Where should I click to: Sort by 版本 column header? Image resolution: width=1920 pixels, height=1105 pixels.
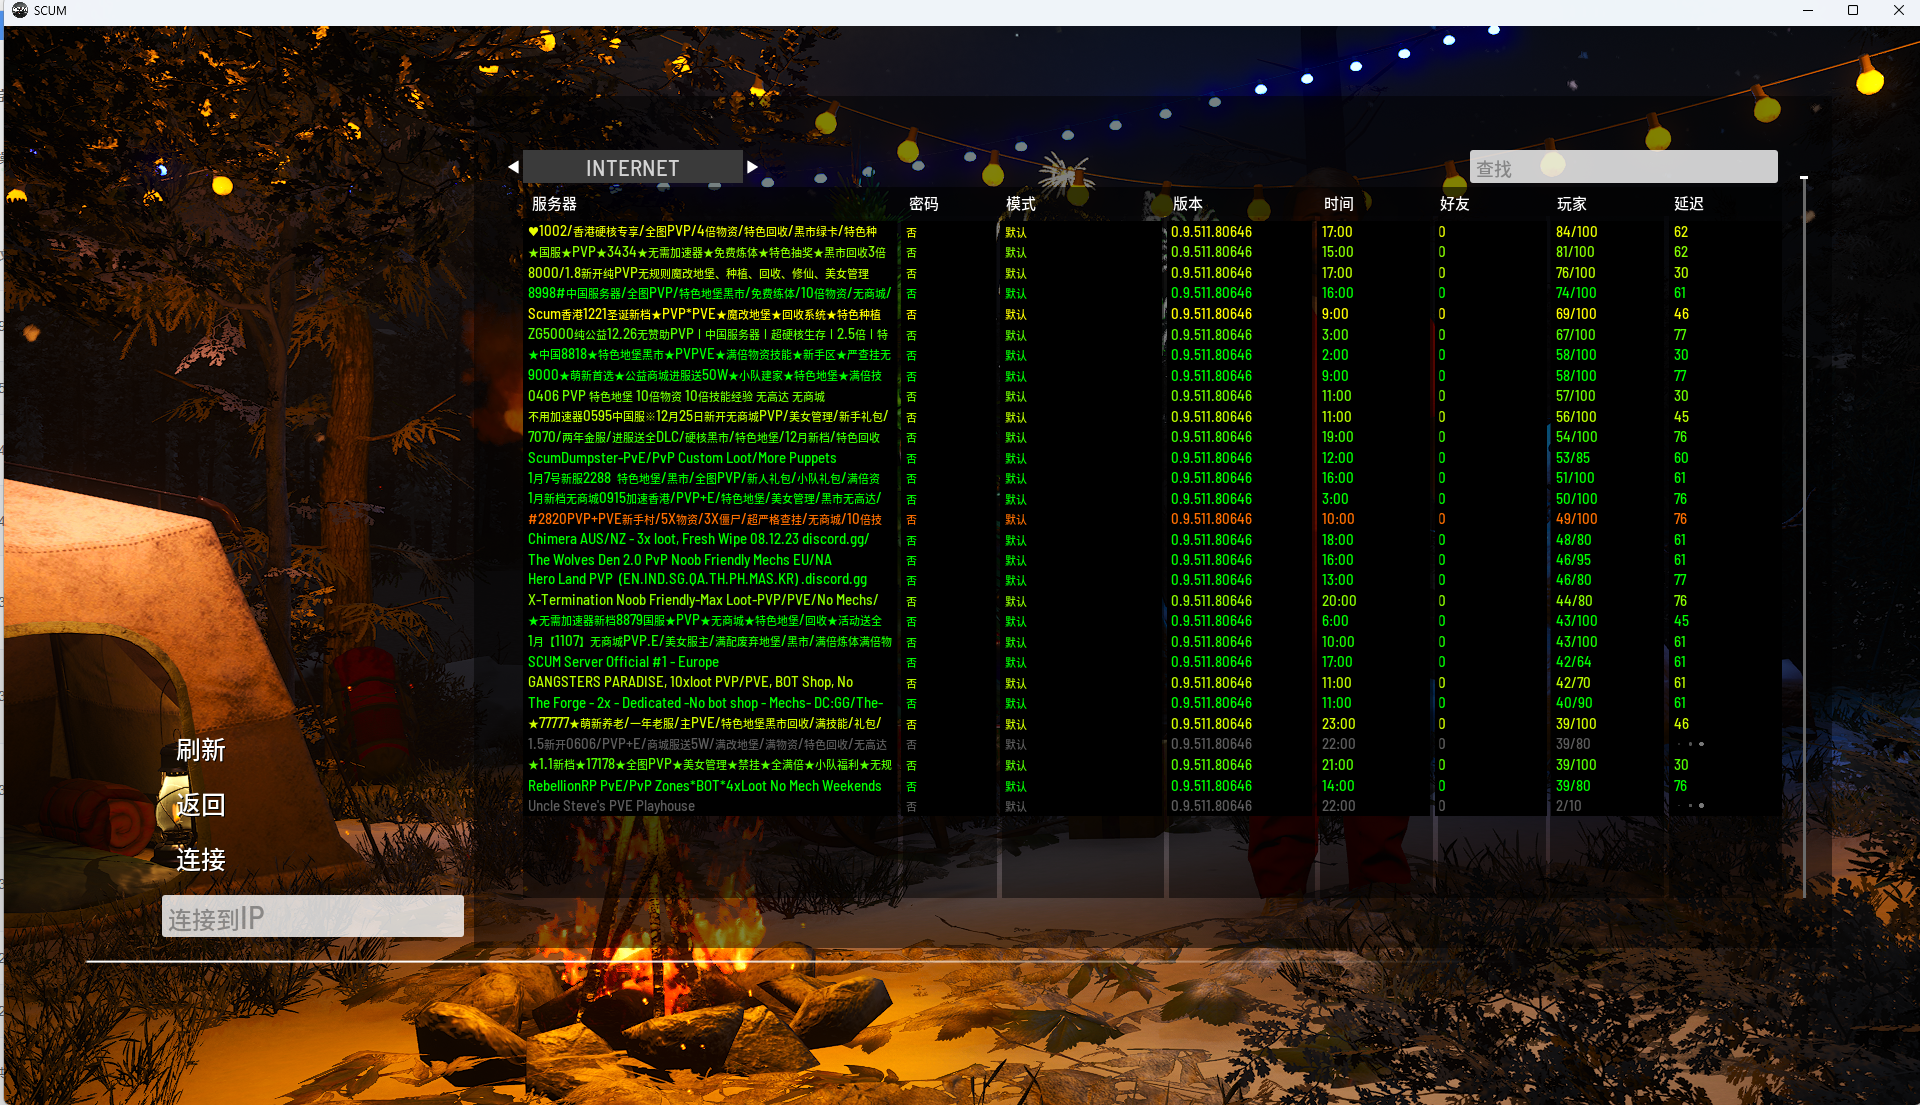point(1188,204)
